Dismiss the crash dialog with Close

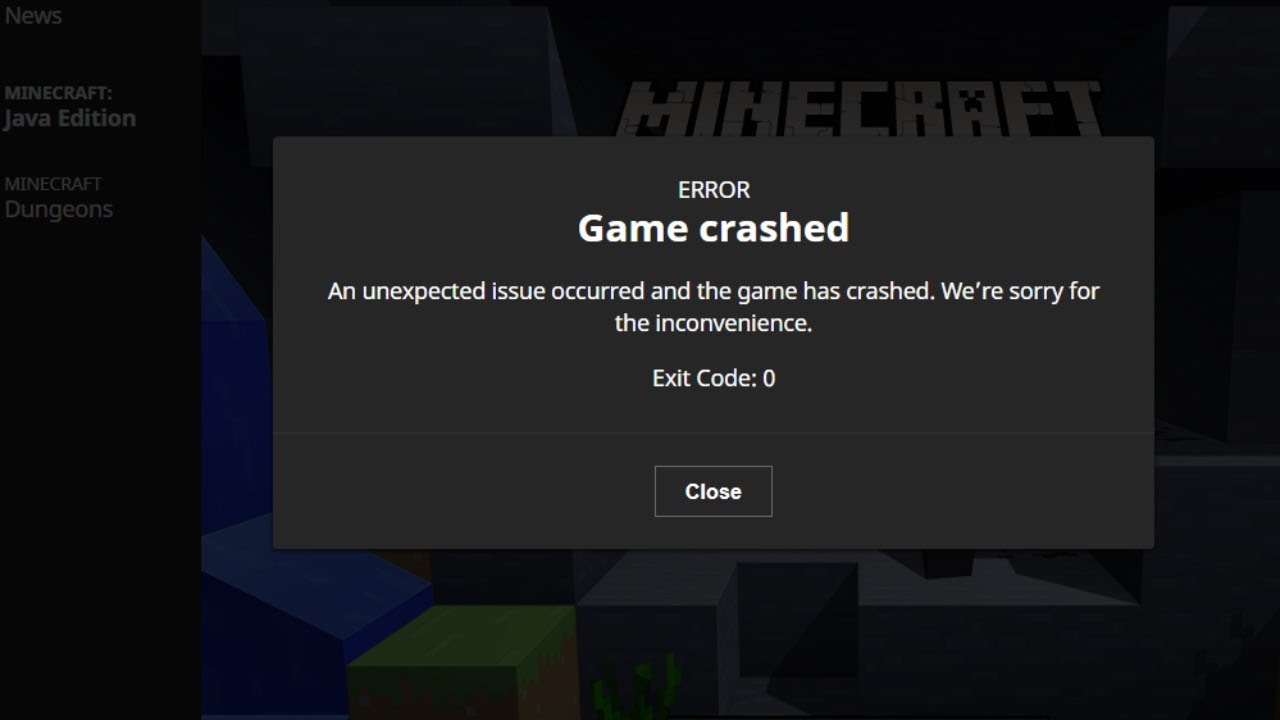click(x=713, y=491)
